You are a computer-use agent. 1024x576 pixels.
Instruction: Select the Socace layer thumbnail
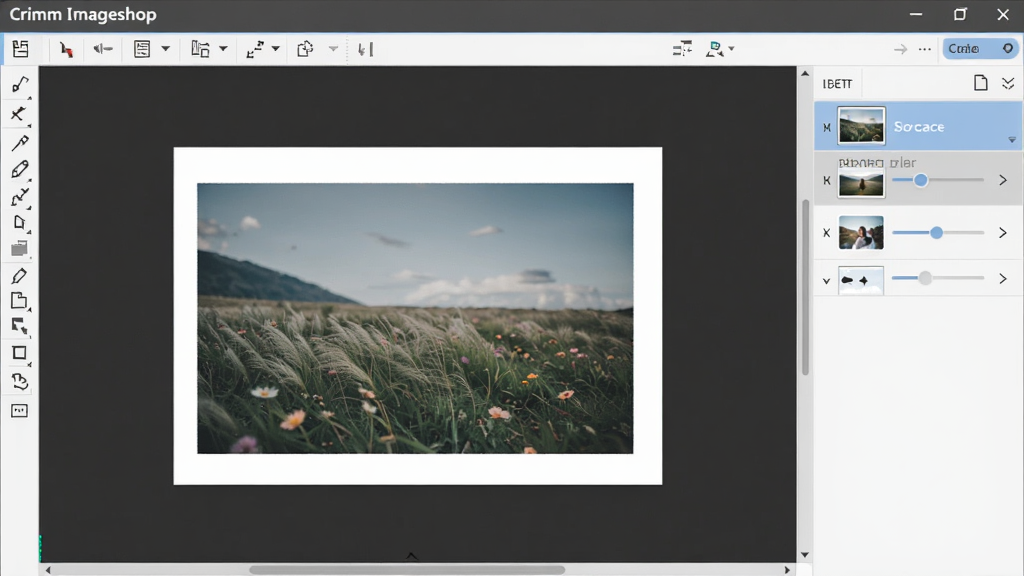861,125
